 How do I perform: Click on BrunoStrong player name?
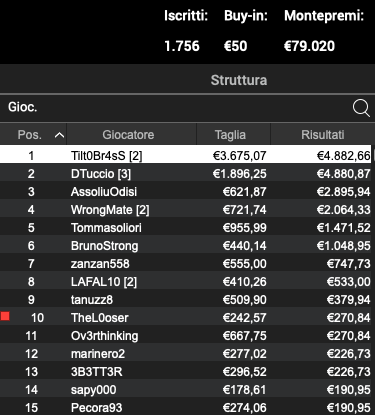coord(105,246)
